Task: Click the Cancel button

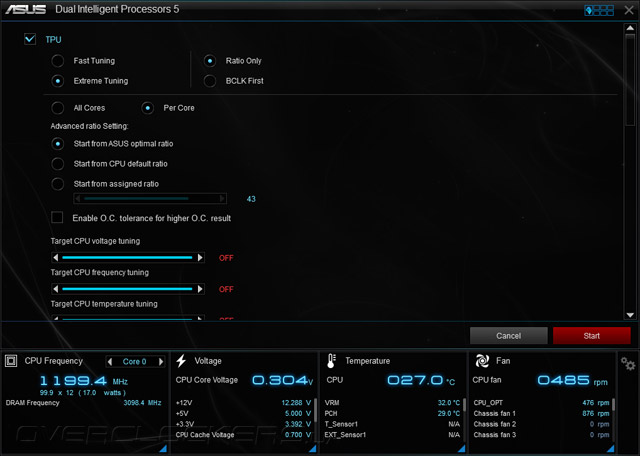Action: click(509, 336)
